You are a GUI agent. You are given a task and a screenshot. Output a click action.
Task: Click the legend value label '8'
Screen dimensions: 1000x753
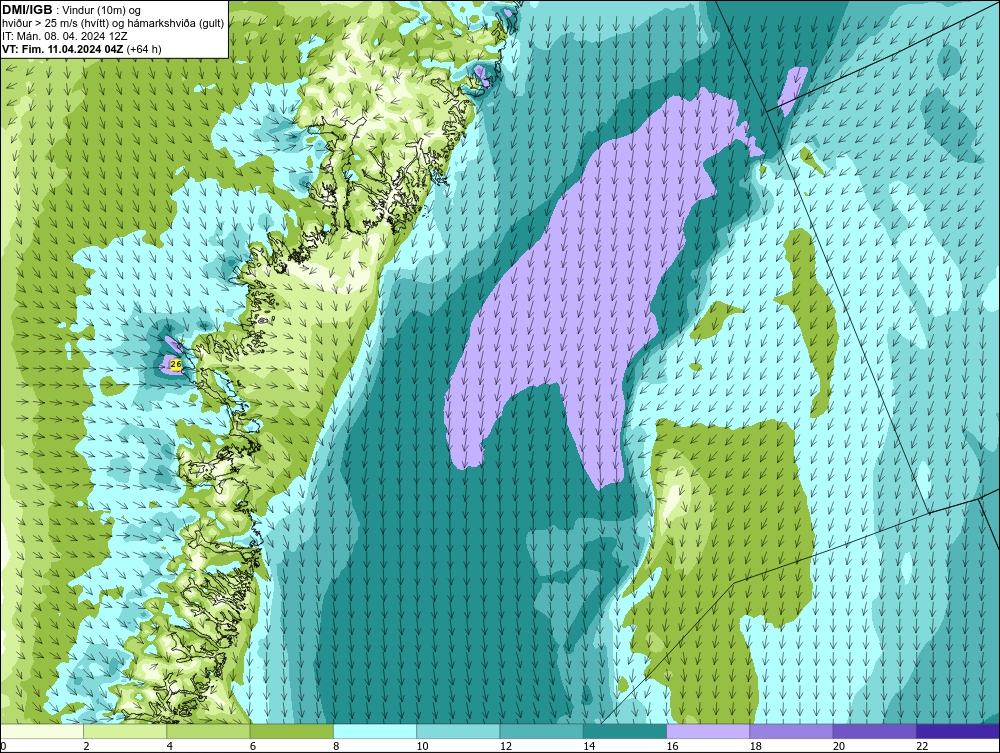(336, 746)
